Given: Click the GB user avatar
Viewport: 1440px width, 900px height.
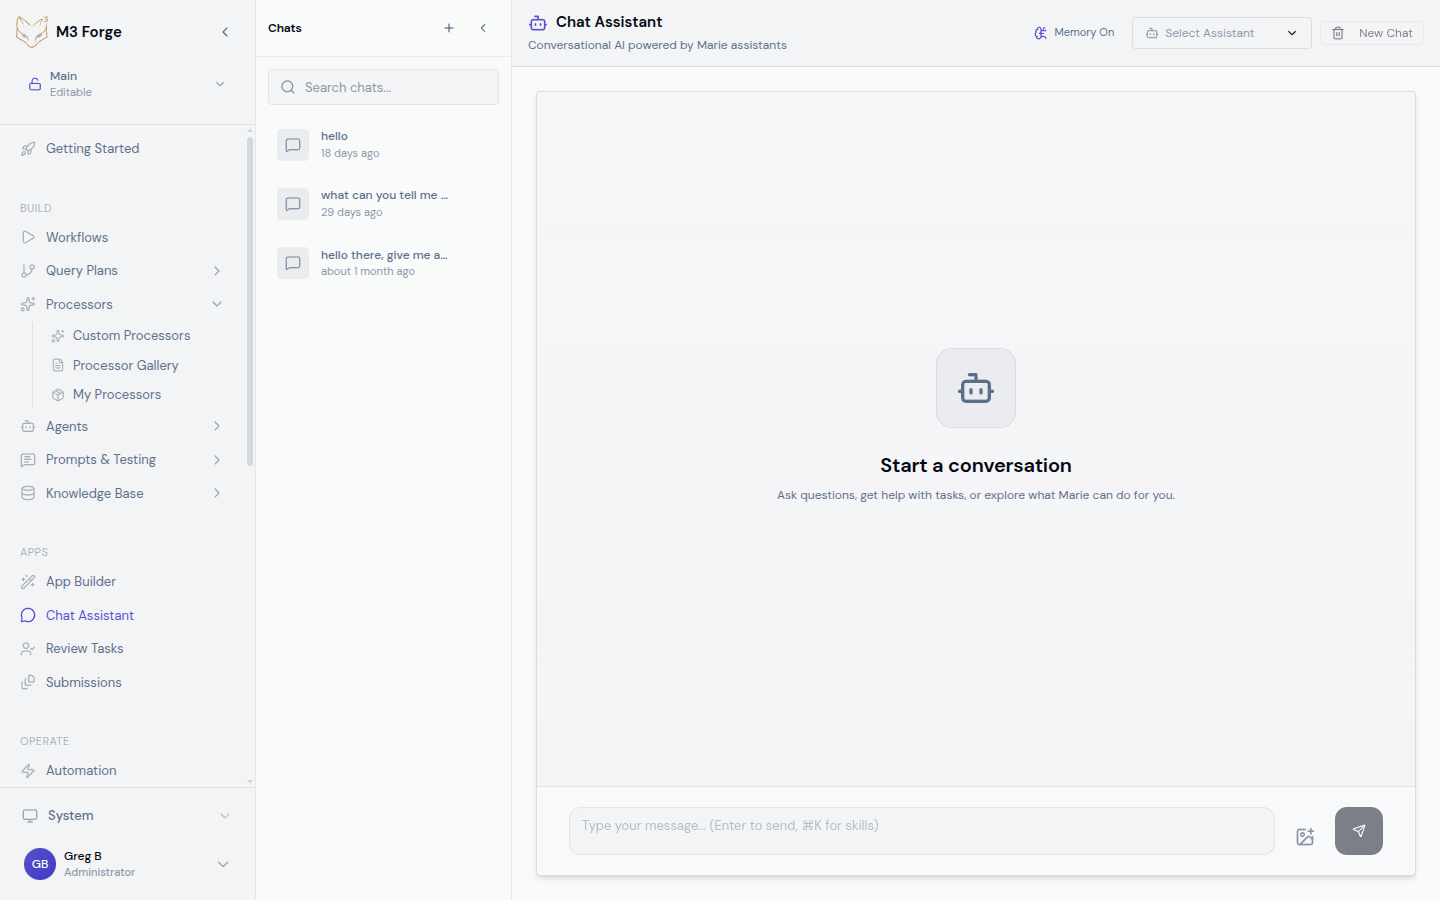Looking at the screenshot, I should coord(40,864).
